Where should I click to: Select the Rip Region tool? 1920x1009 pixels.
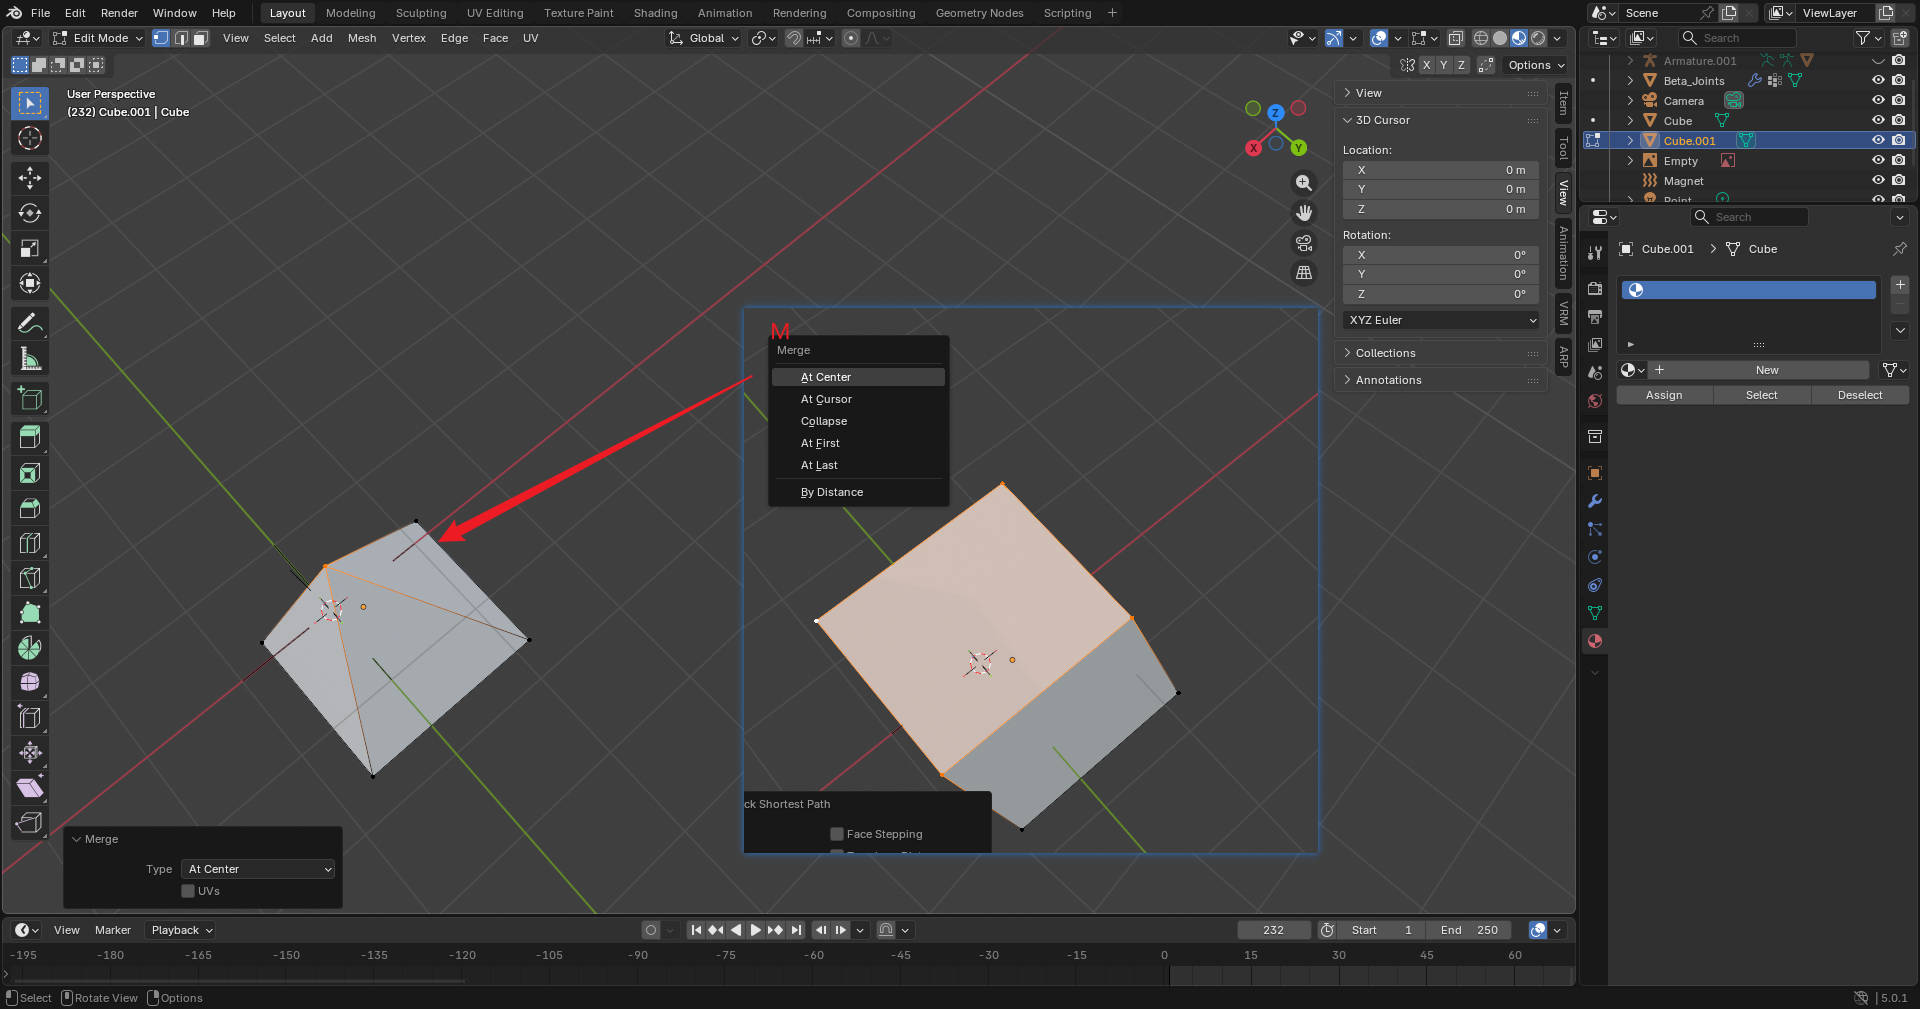(30, 822)
